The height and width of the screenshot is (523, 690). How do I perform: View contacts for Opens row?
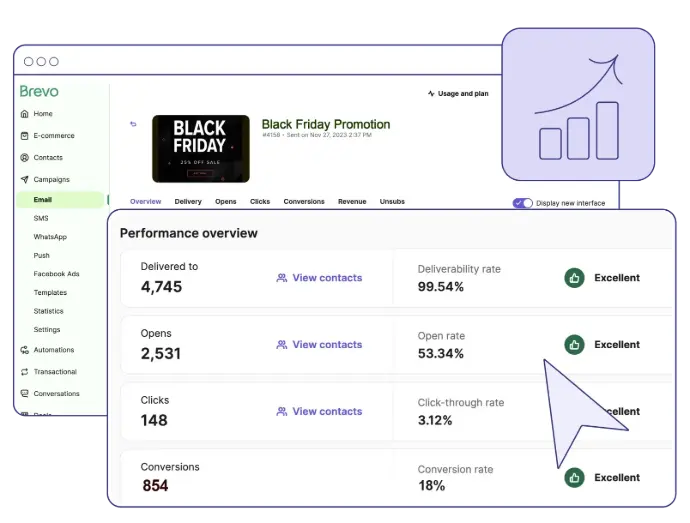click(x=319, y=345)
